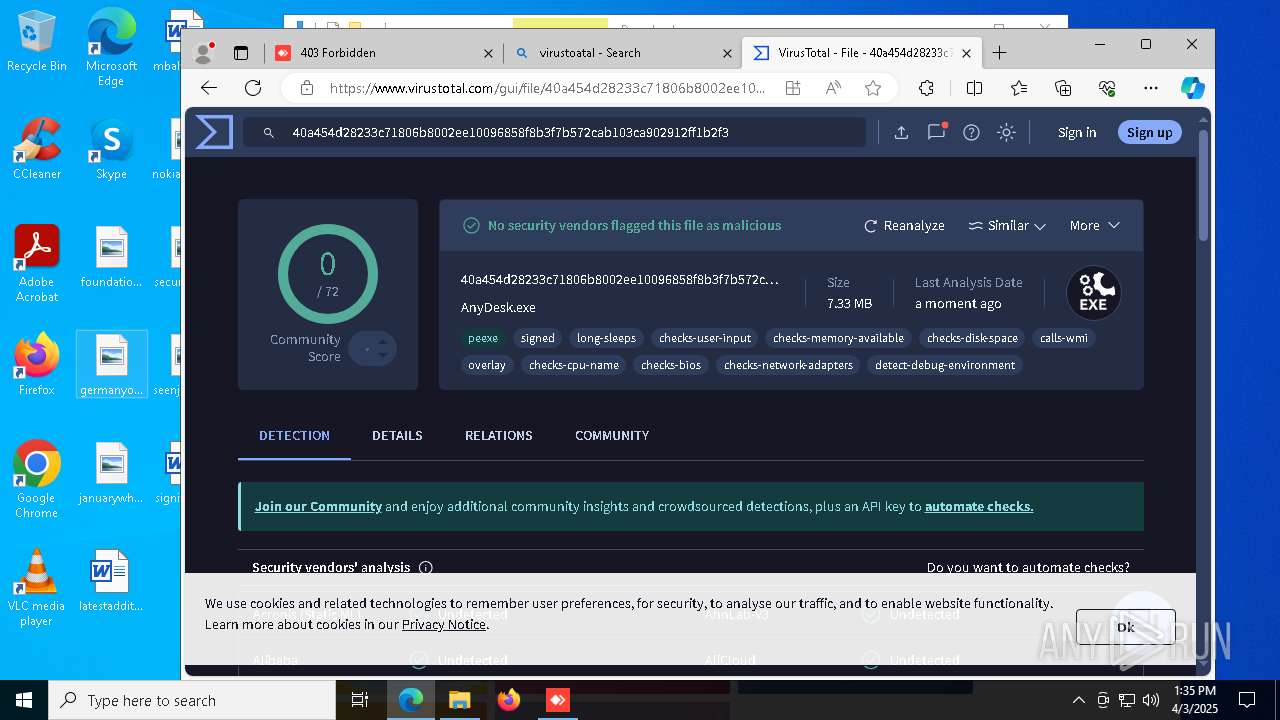
Task: Click the search magnifier icon in VirusTotal
Action: pyautogui.click(x=268, y=132)
